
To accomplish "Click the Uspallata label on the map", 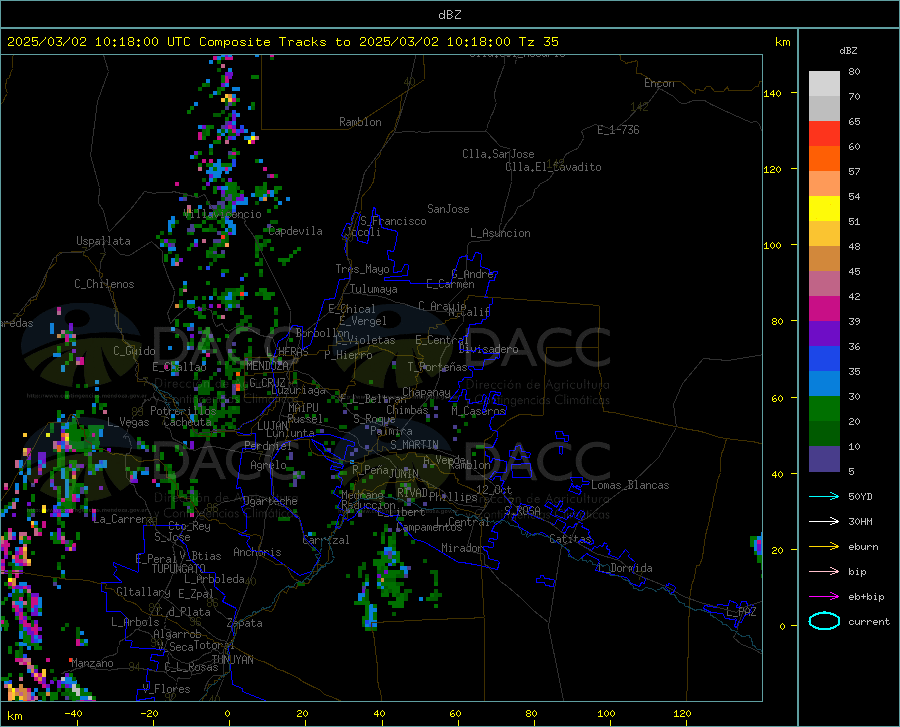I will [103, 241].
